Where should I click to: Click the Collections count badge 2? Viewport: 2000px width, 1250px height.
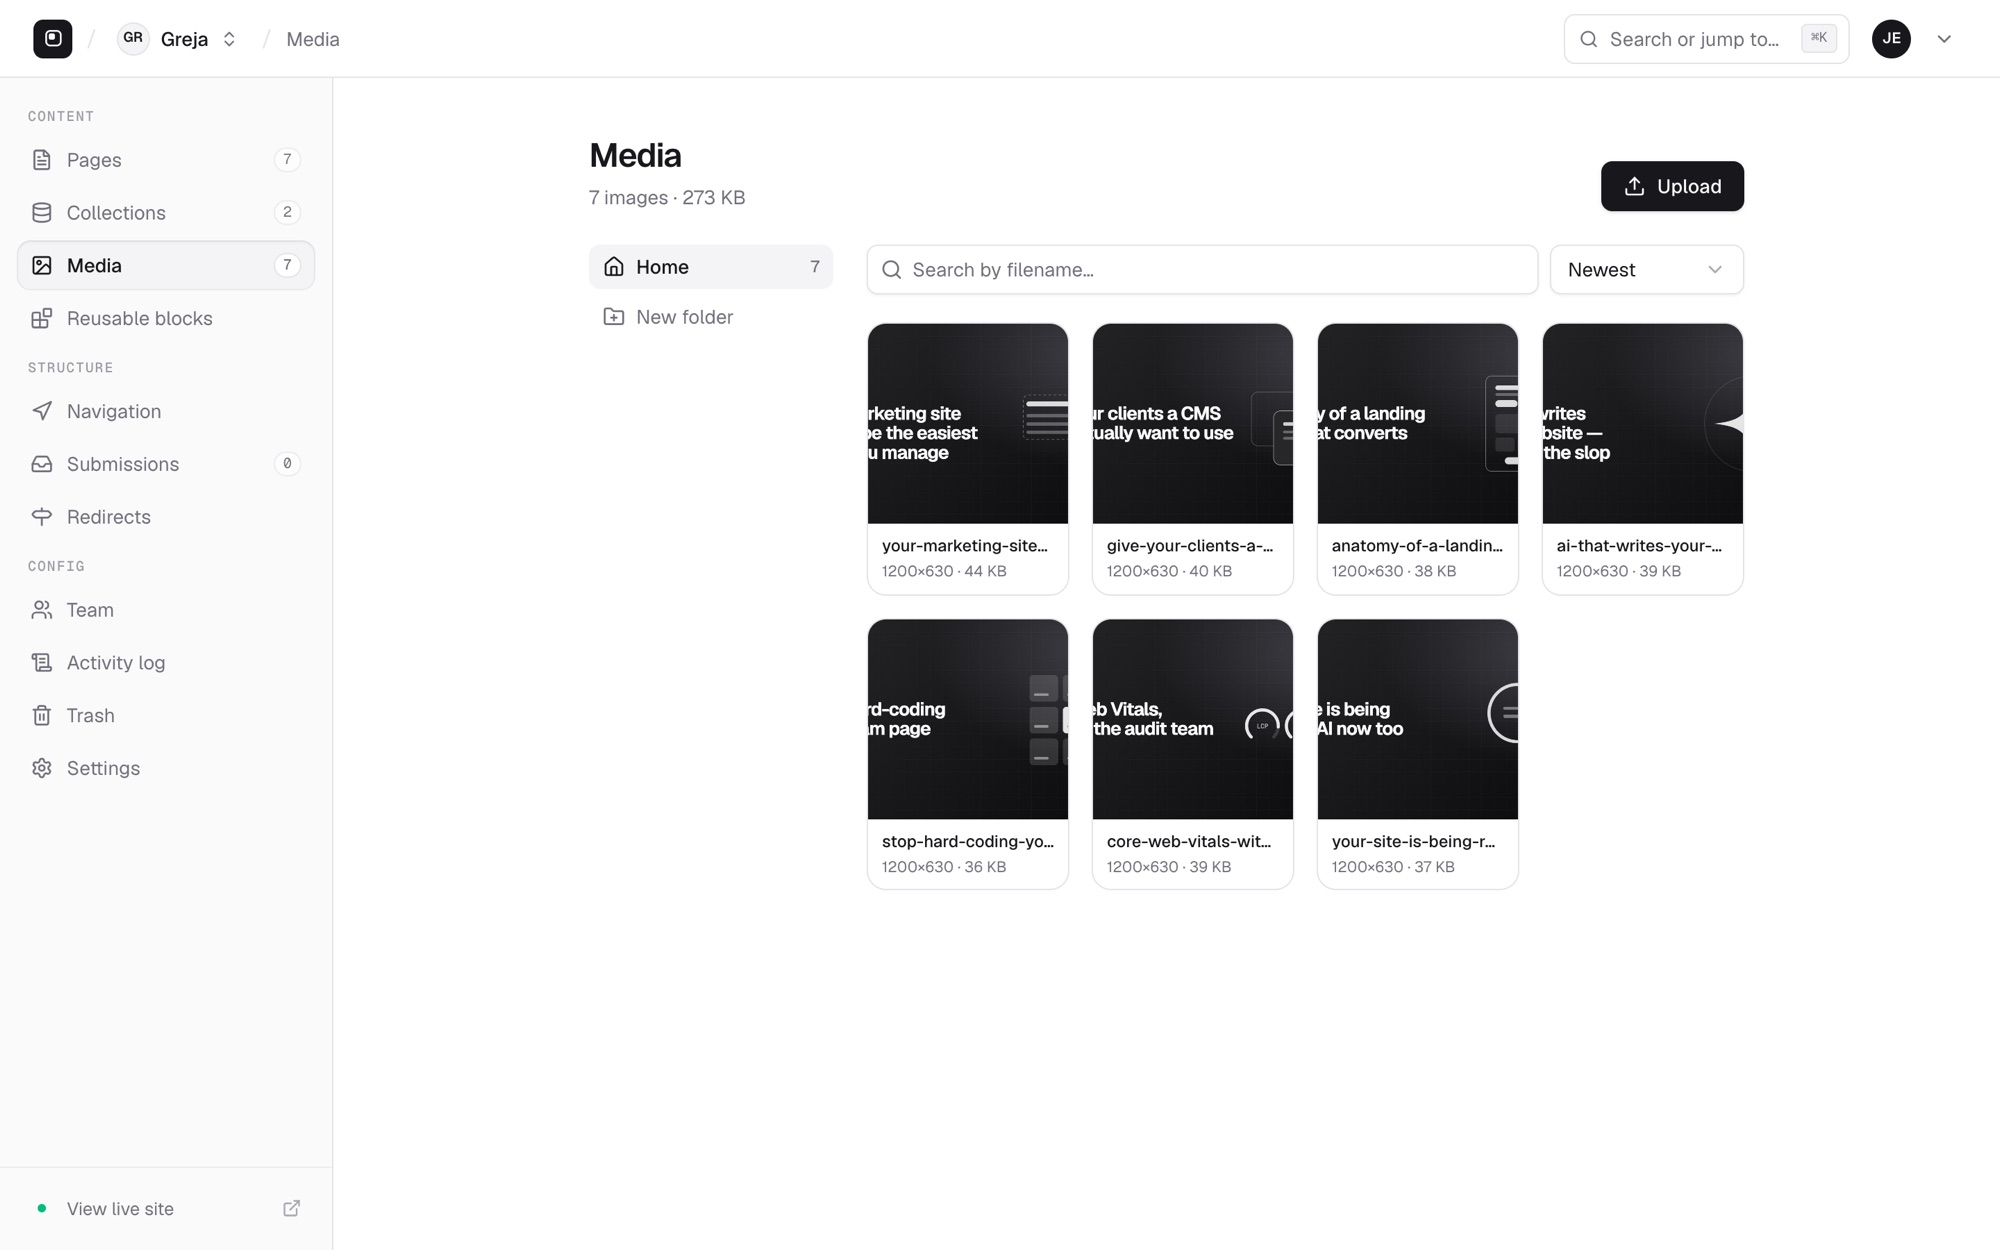[x=287, y=212]
